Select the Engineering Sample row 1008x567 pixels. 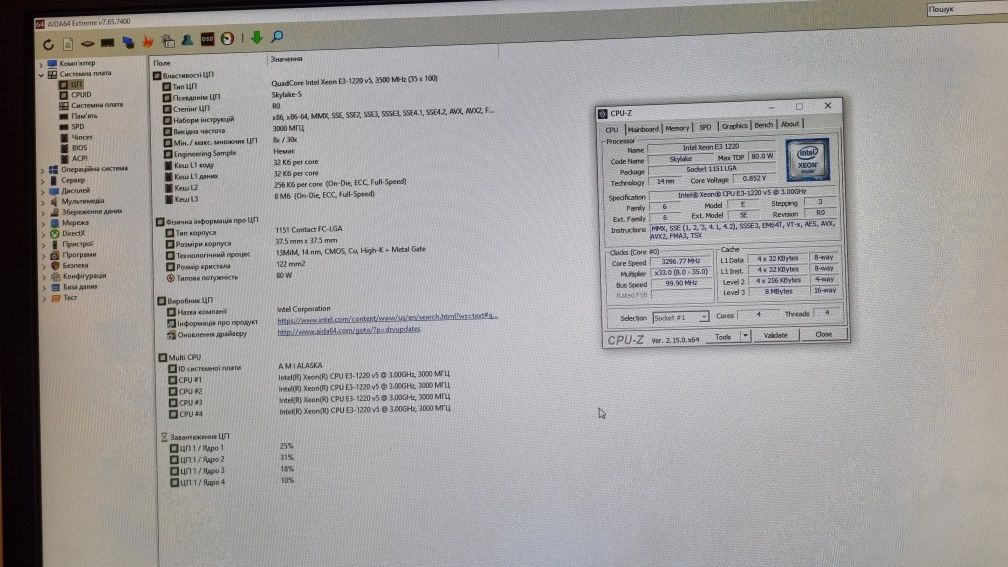[x=230, y=153]
